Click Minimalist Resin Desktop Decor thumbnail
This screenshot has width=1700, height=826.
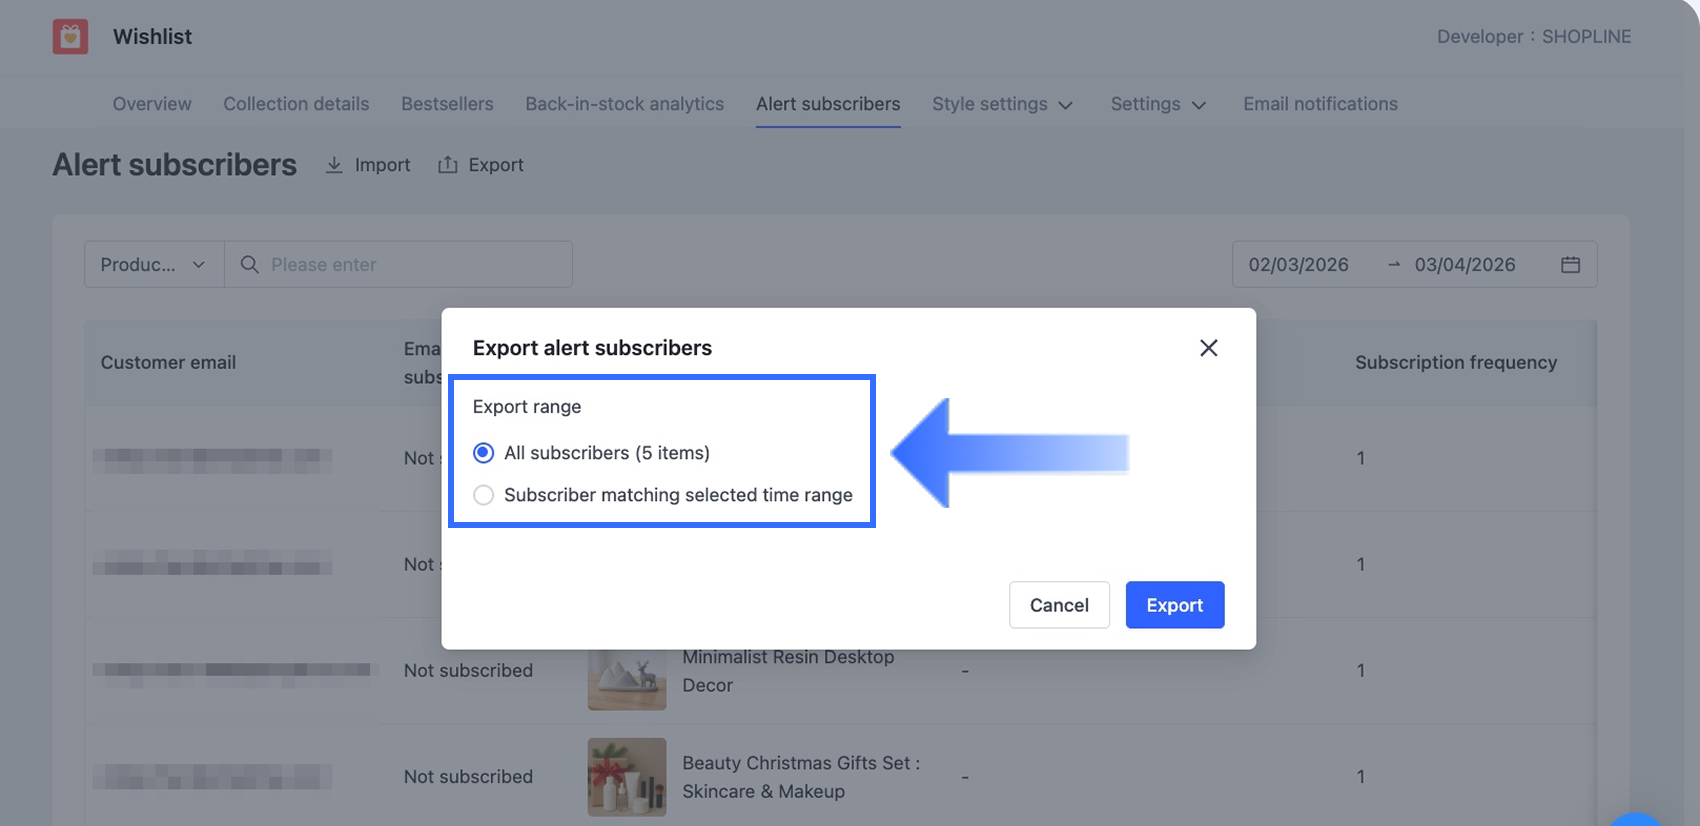(x=627, y=680)
